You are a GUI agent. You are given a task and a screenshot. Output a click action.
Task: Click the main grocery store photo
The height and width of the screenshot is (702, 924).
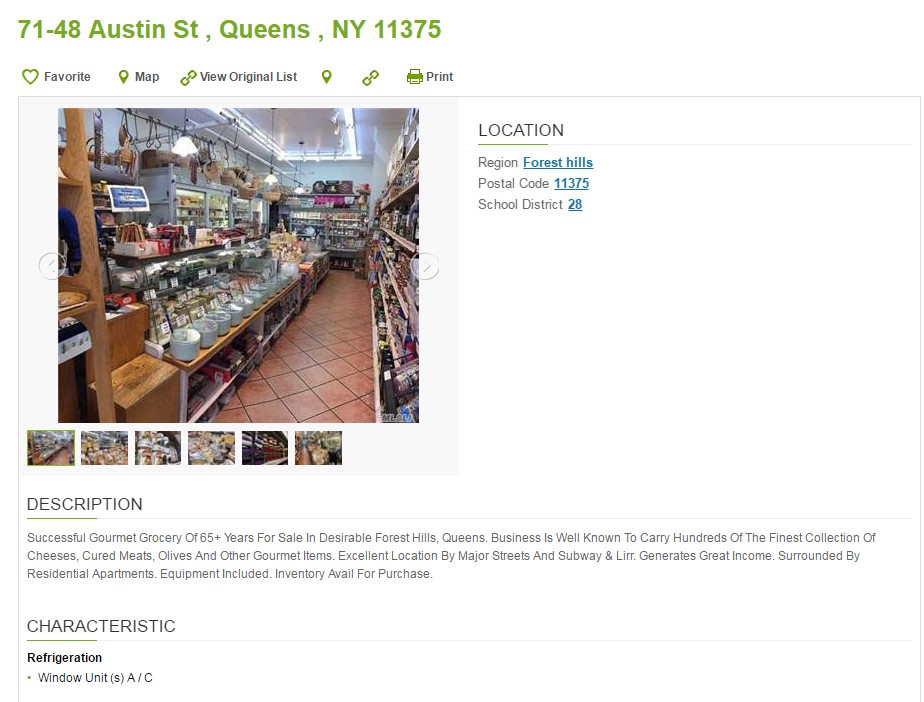238,265
